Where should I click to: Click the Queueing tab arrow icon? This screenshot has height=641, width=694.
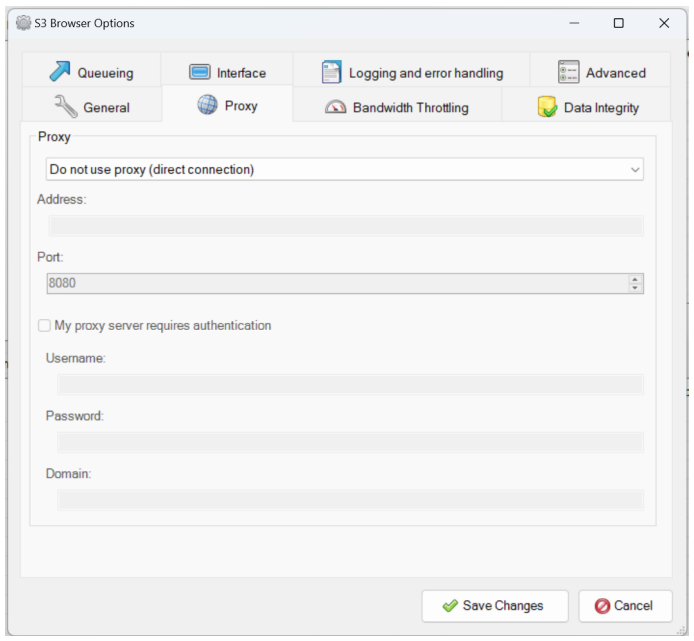click(x=60, y=72)
